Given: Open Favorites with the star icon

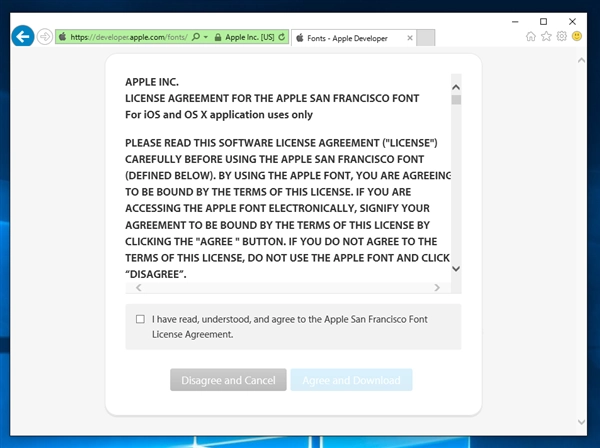Looking at the screenshot, I should coord(546,36).
